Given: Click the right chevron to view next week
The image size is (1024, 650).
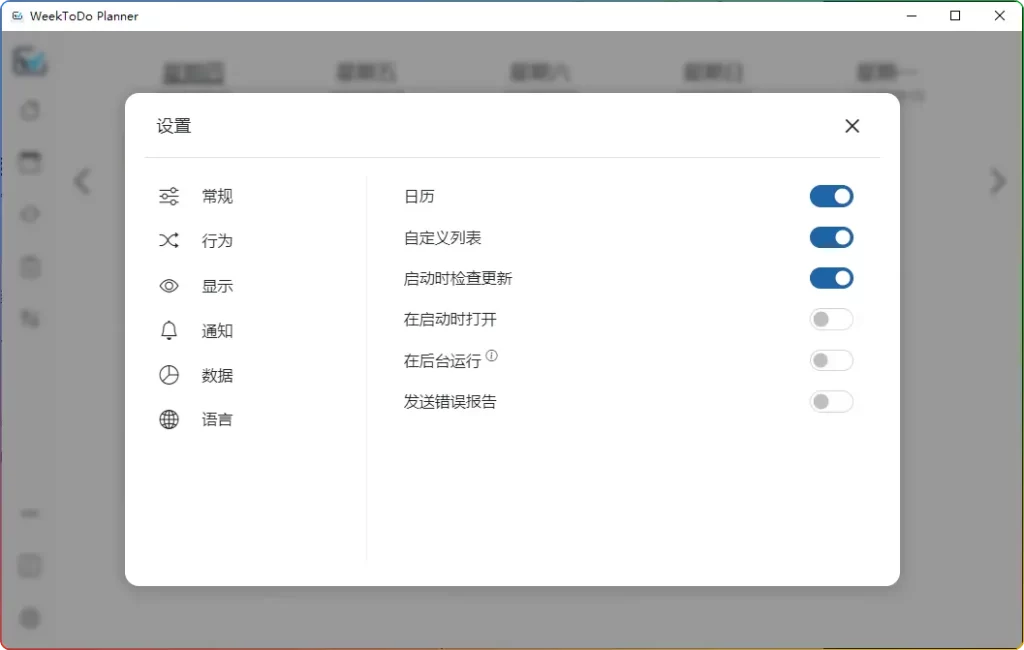Looking at the screenshot, I should [x=997, y=181].
